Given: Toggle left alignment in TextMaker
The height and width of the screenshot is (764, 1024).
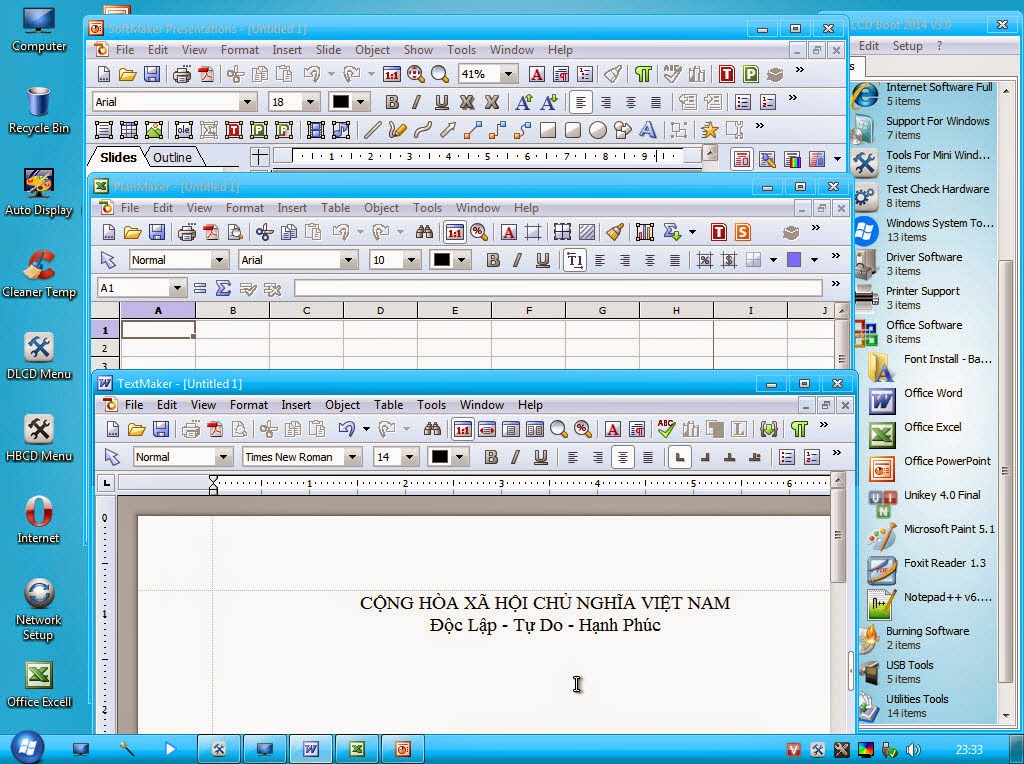Looking at the screenshot, I should click(573, 457).
